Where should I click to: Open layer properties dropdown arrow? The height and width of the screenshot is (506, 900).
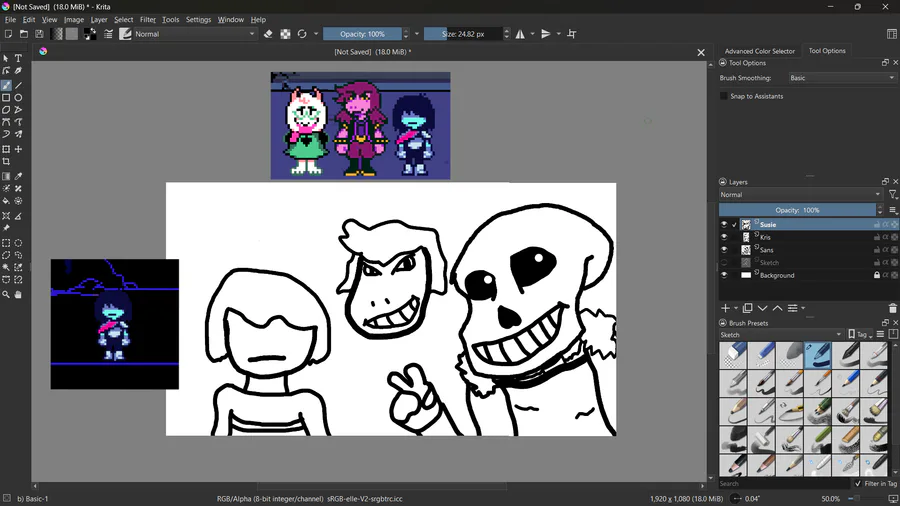(x=803, y=309)
